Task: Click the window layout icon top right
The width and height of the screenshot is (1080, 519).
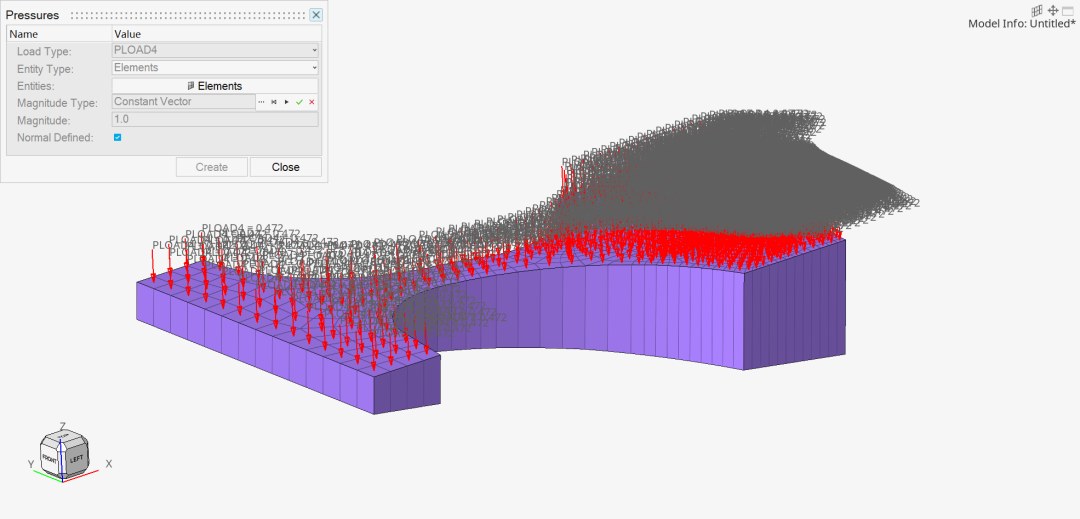Action: [1068, 10]
